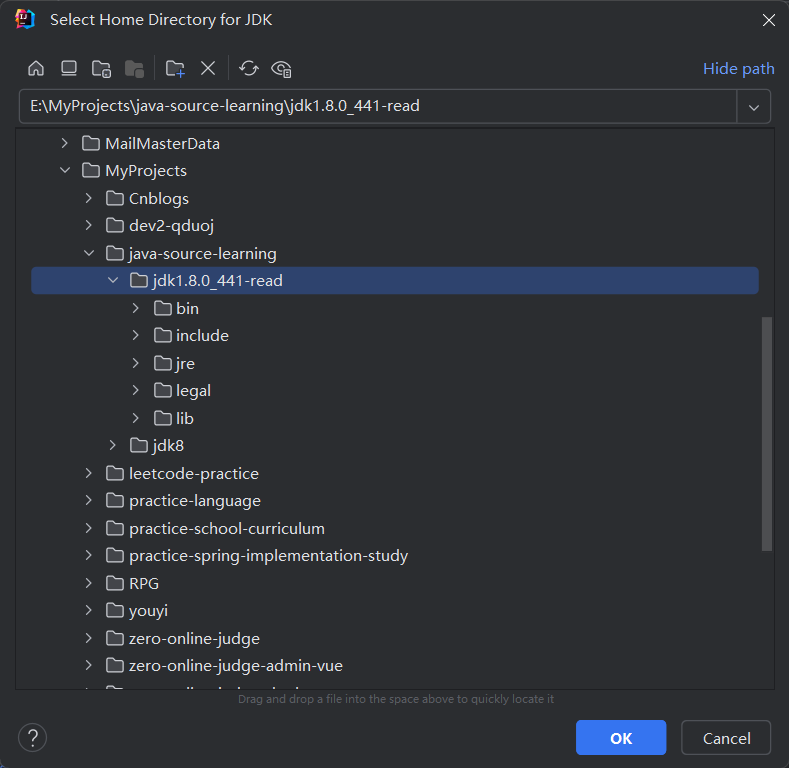Expand the bin folder chevron

tap(136, 308)
